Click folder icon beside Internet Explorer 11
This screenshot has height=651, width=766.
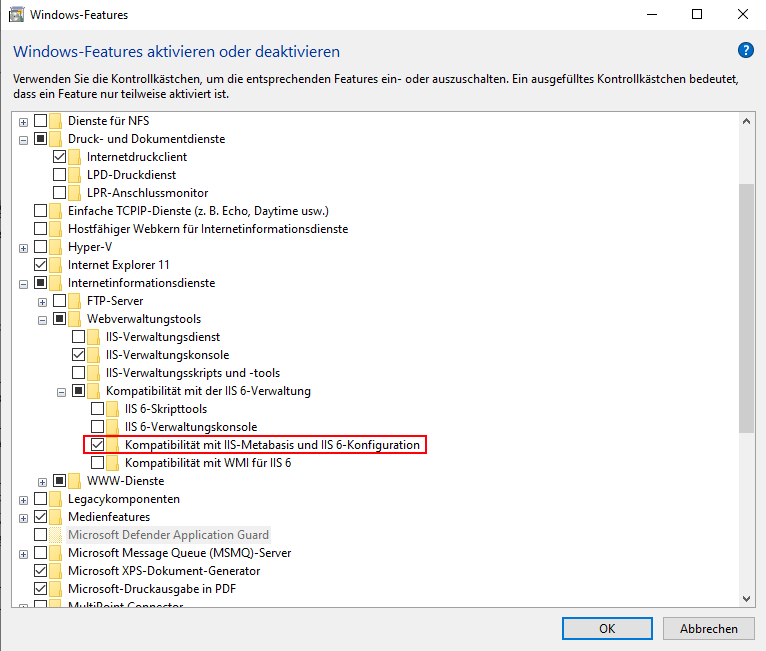(x=57, y=265)
